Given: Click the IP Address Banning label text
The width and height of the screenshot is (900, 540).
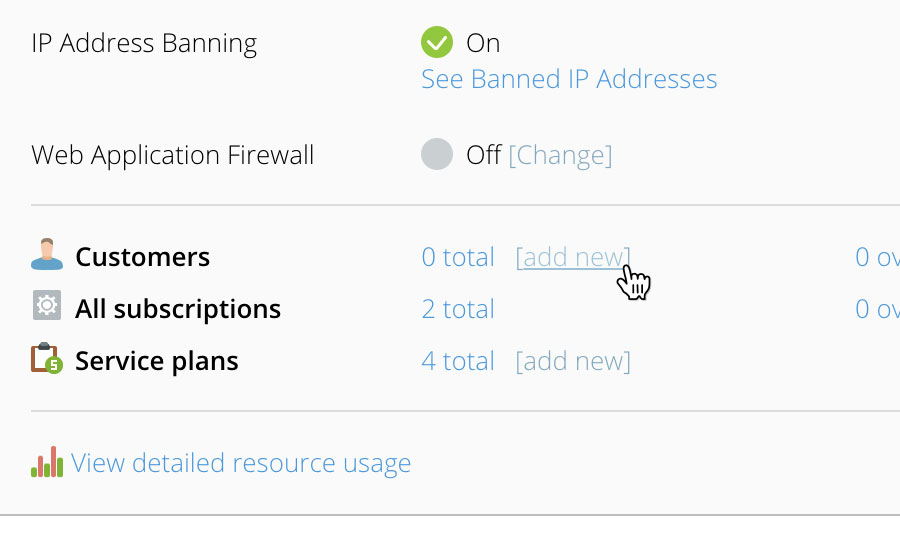Looking at the screenshot, I should (144, 44).
